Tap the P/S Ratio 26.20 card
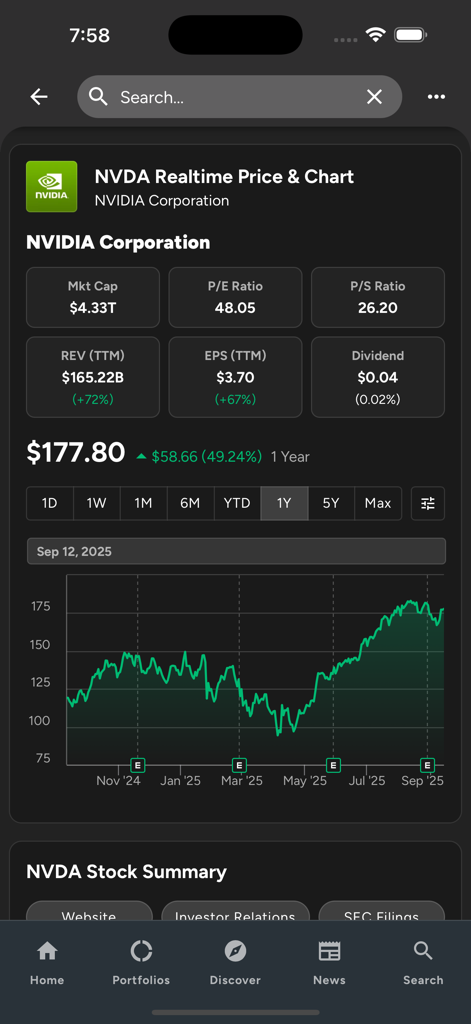The height and width of the screenshot is (1024, 471). pos(378,297)
